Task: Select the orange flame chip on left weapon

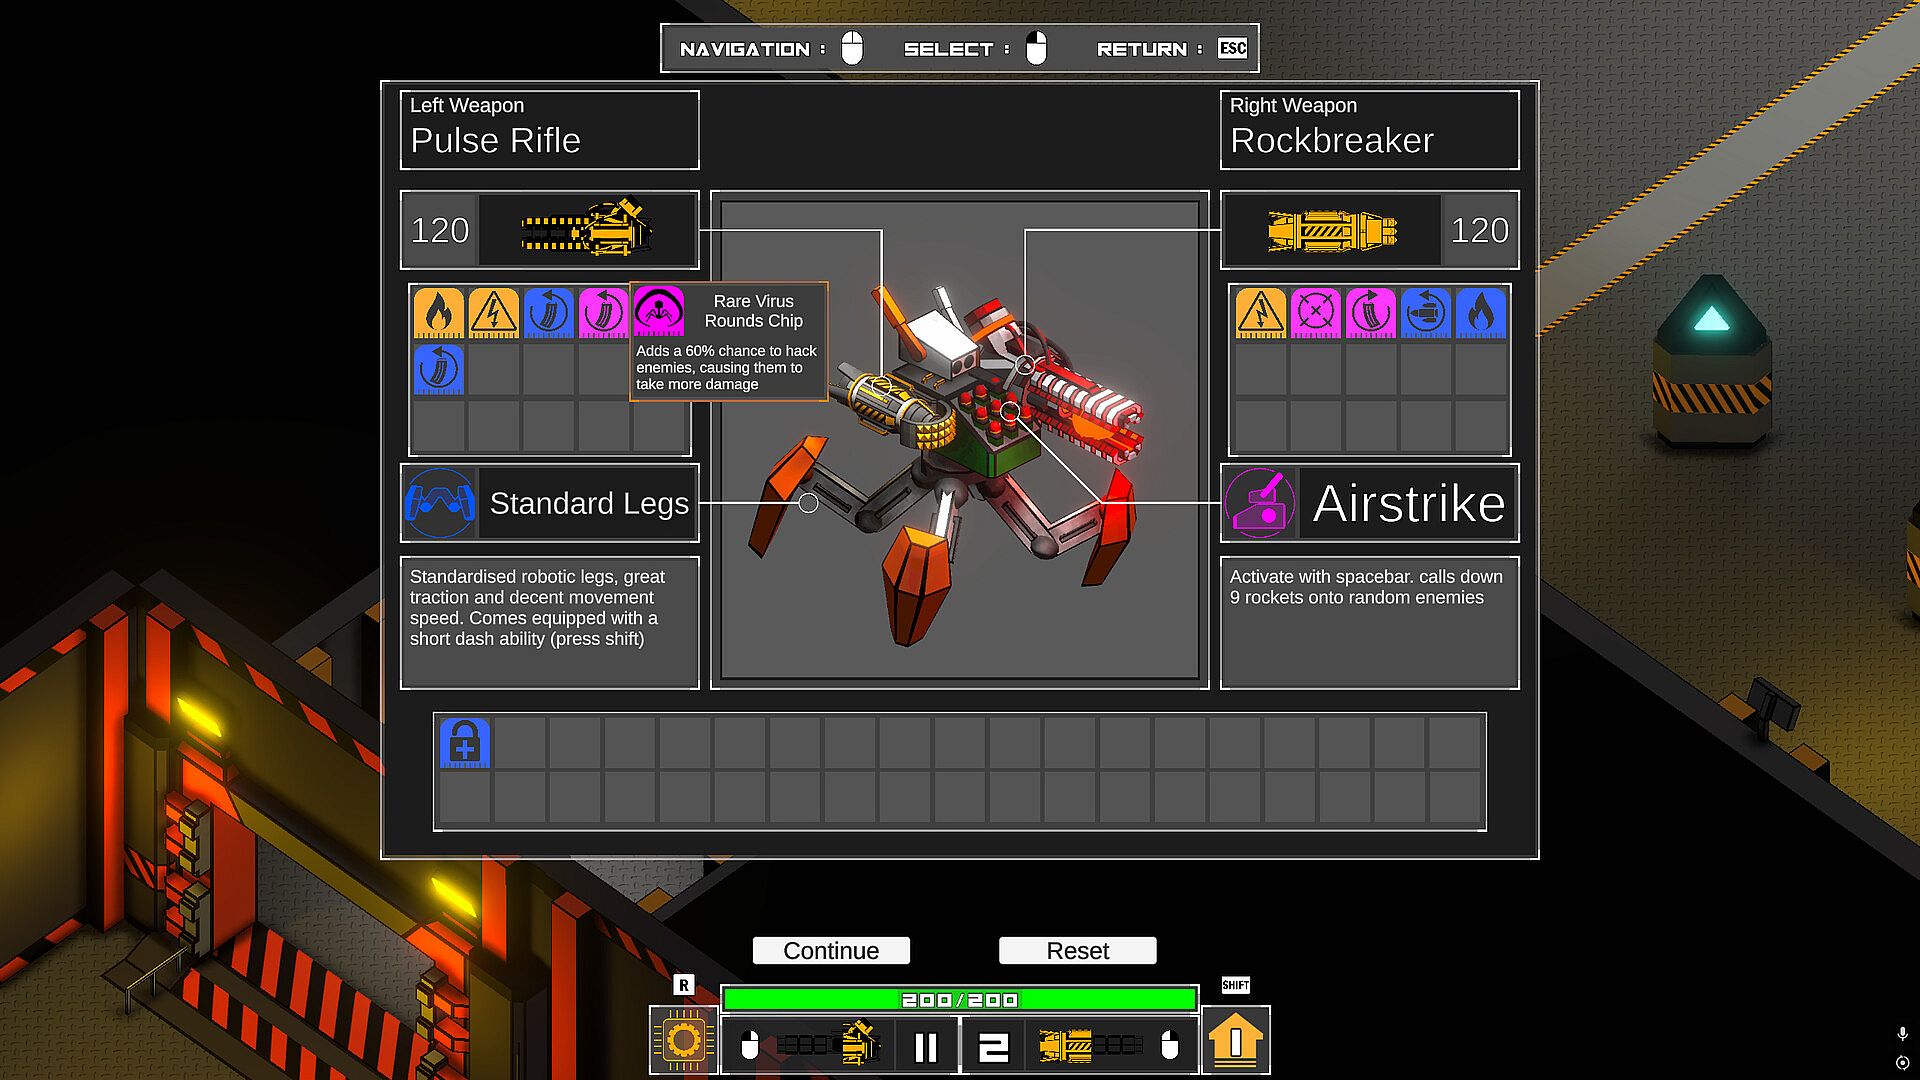Action: point(439,313)
